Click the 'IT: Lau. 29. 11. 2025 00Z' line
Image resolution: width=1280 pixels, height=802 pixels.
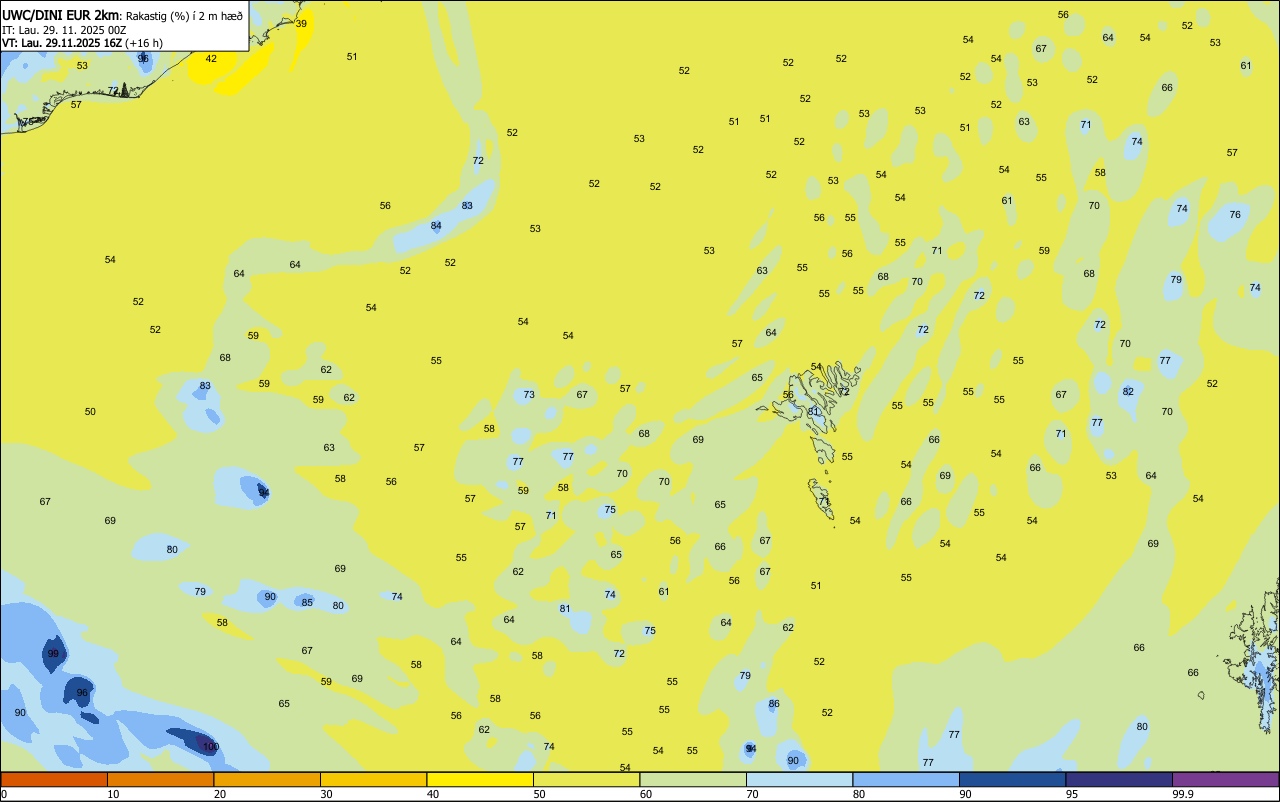point(64,30)
